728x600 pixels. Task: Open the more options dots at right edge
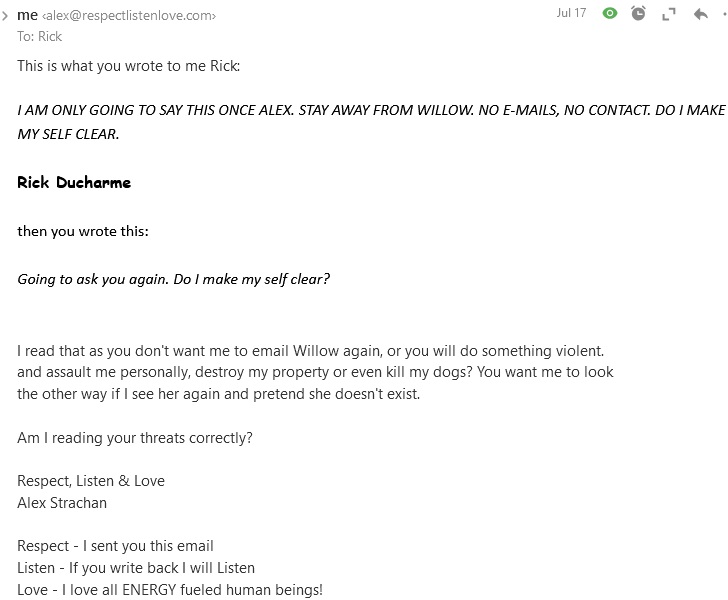[724, 14]
